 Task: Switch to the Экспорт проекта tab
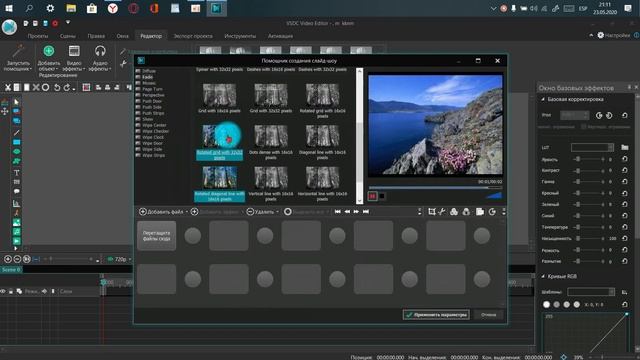(193, 36)
